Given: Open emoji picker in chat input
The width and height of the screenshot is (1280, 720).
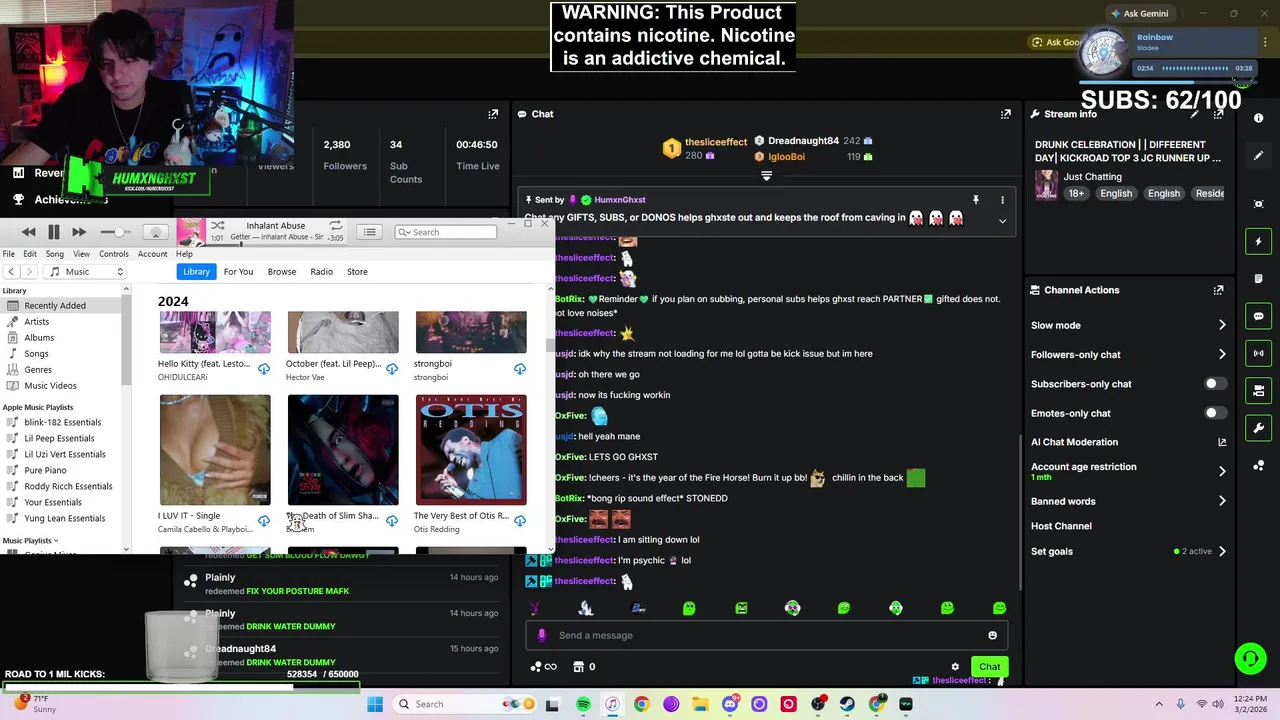Looking at the screenshot, I should [x=992, y=635].
